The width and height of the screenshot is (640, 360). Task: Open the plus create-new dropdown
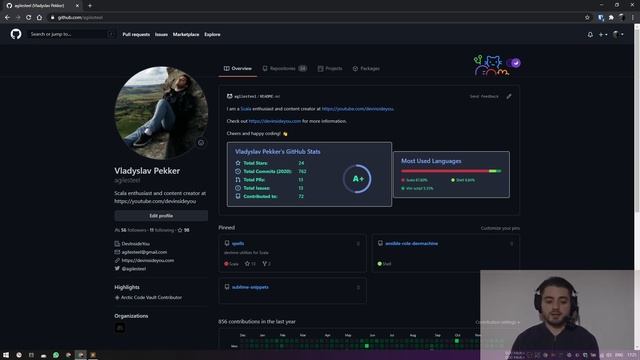(x=603, y=35)
